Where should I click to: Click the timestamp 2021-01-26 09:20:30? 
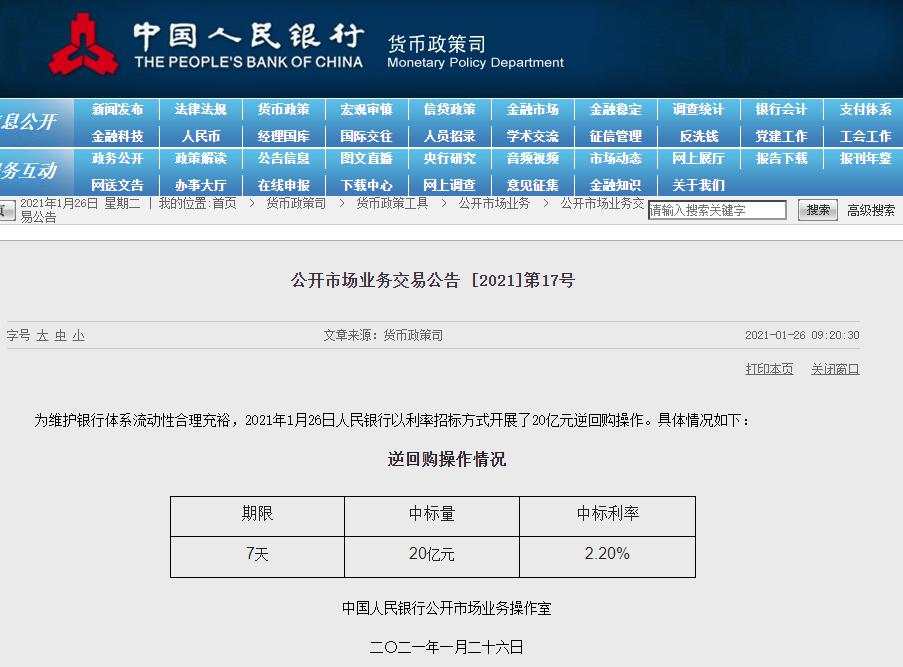coord(802,335)
